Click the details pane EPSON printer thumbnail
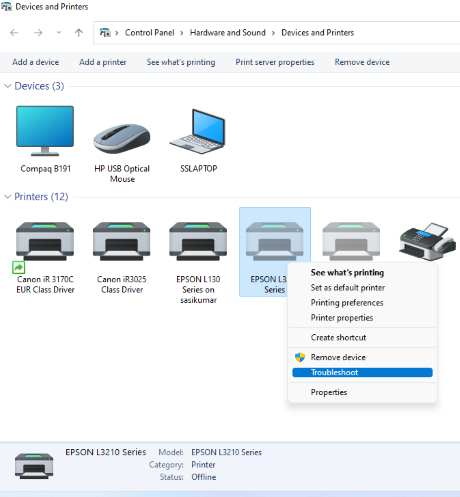 (x=34, y=466)
